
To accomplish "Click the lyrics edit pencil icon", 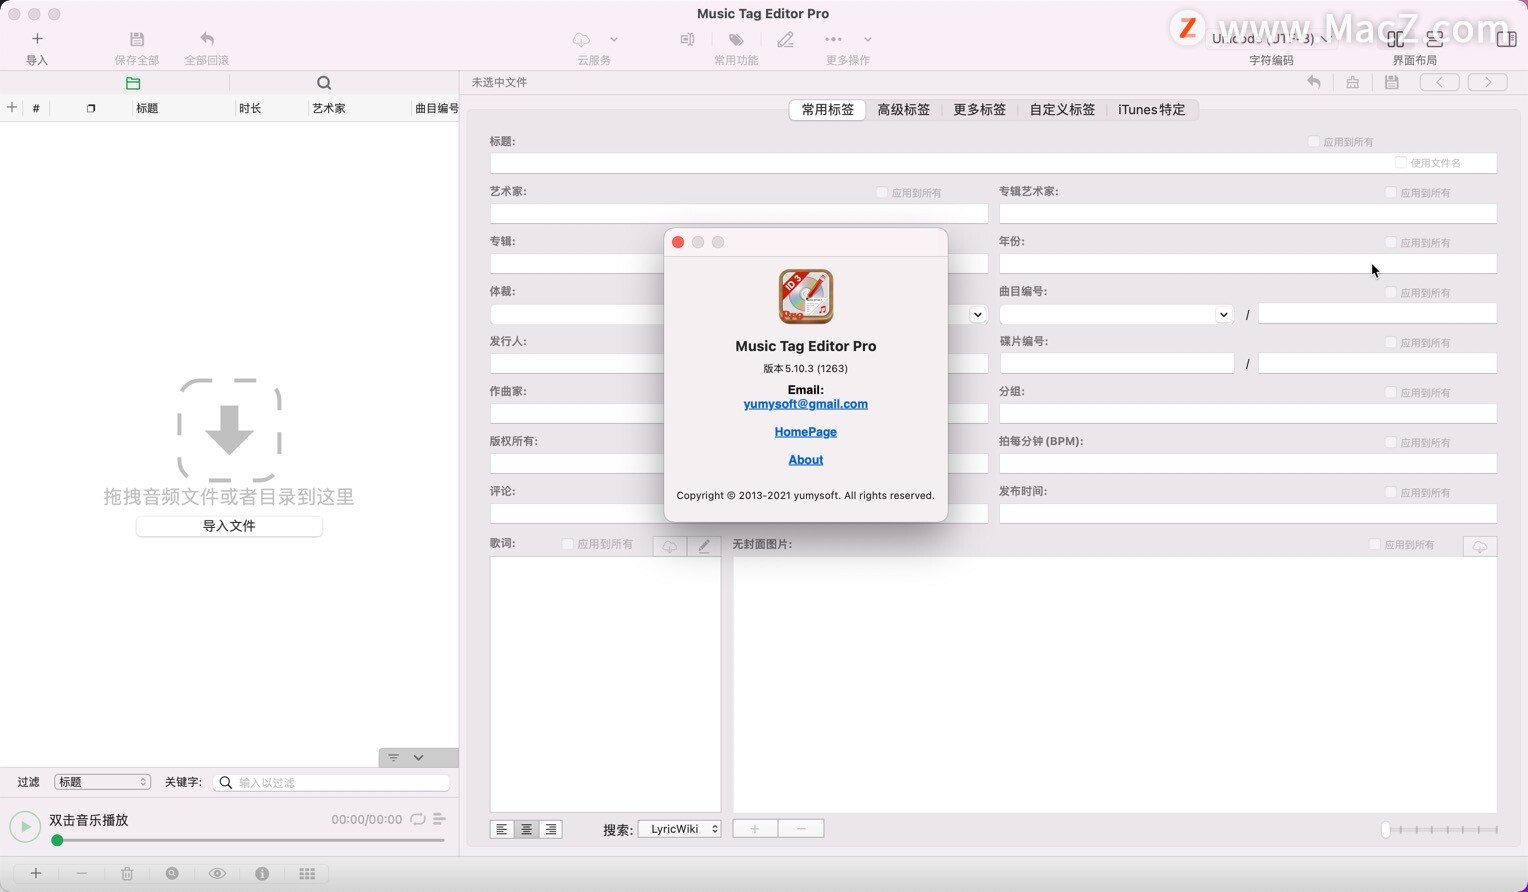I will tap(704, 546).
